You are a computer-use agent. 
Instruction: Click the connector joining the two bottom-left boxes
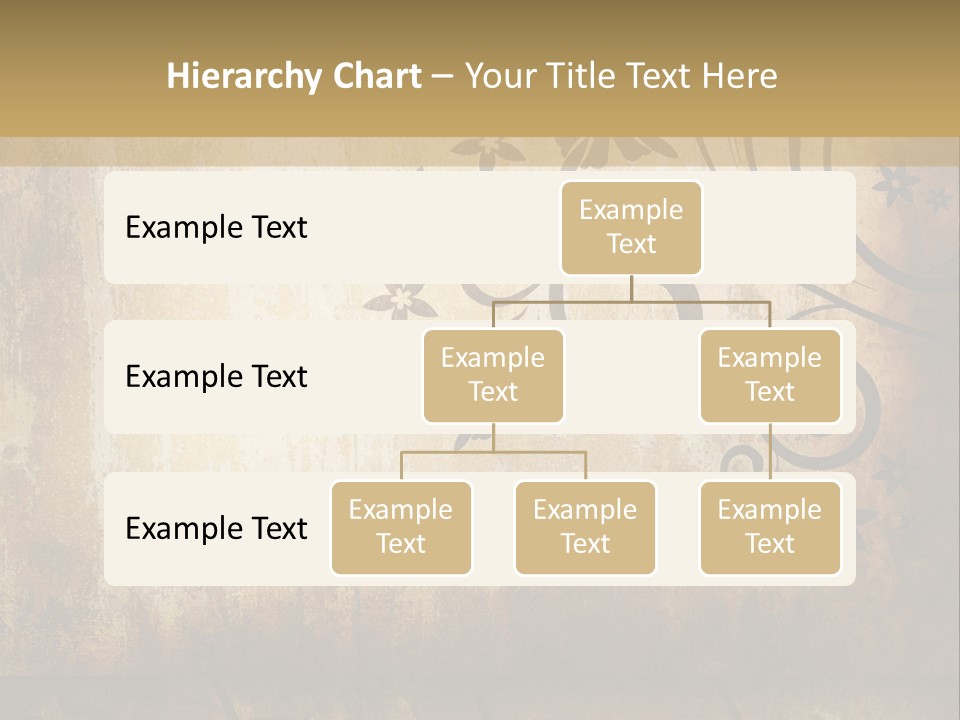point(493,452)
